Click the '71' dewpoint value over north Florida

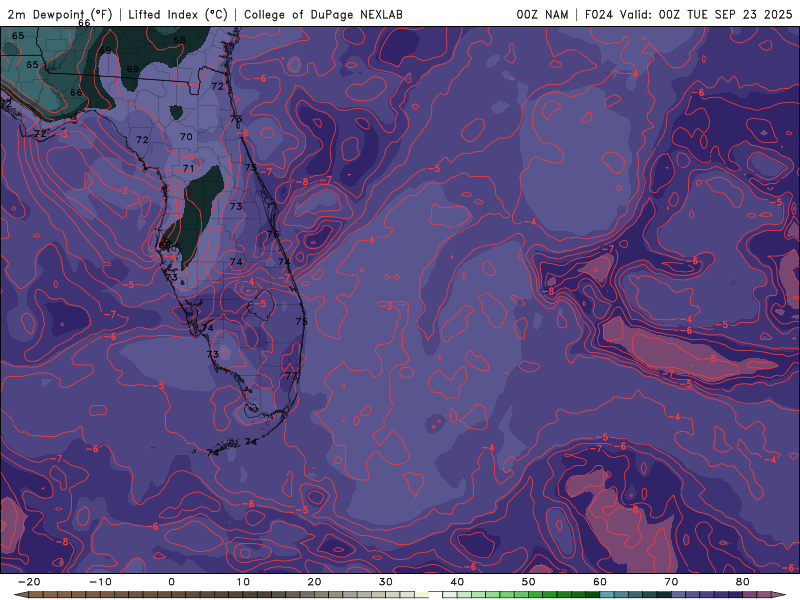coord(188,168)
